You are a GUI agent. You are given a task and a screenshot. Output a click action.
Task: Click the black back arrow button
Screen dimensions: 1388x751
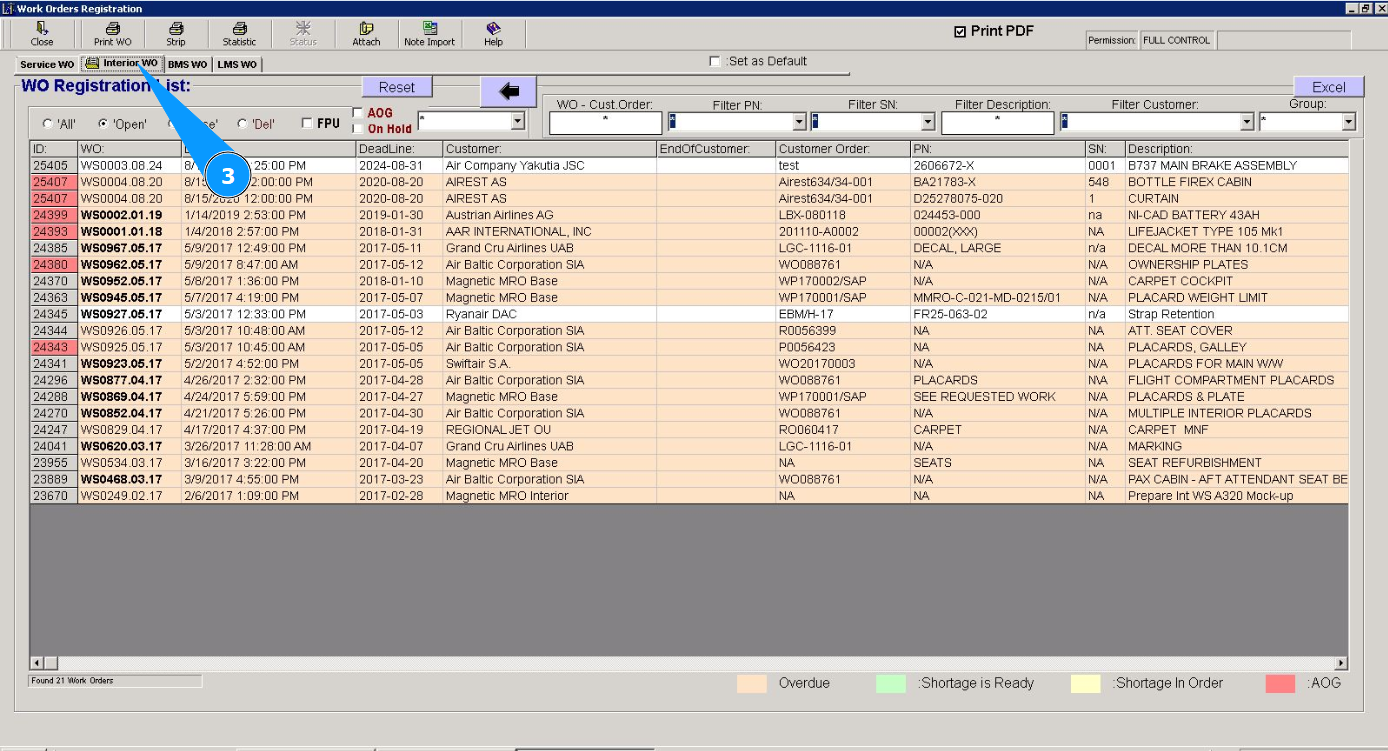[x=508, y=91]
